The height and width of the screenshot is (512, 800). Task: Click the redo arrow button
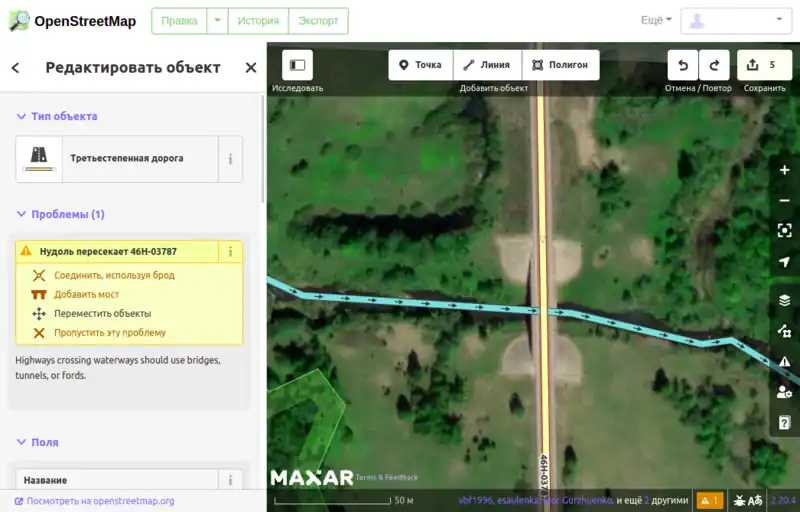click(714, 66)
